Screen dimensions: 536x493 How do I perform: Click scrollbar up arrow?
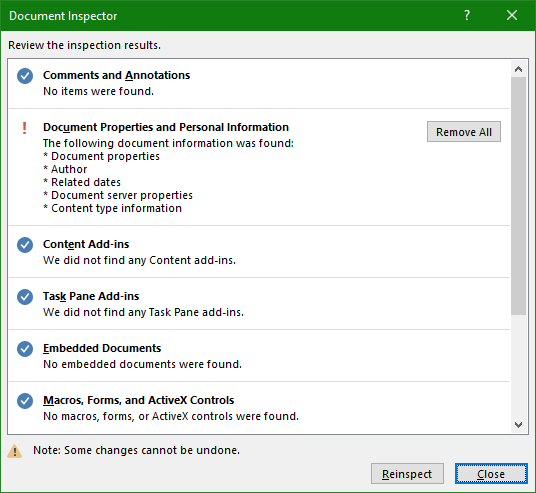pyautogui.click(x=518, y=69)
